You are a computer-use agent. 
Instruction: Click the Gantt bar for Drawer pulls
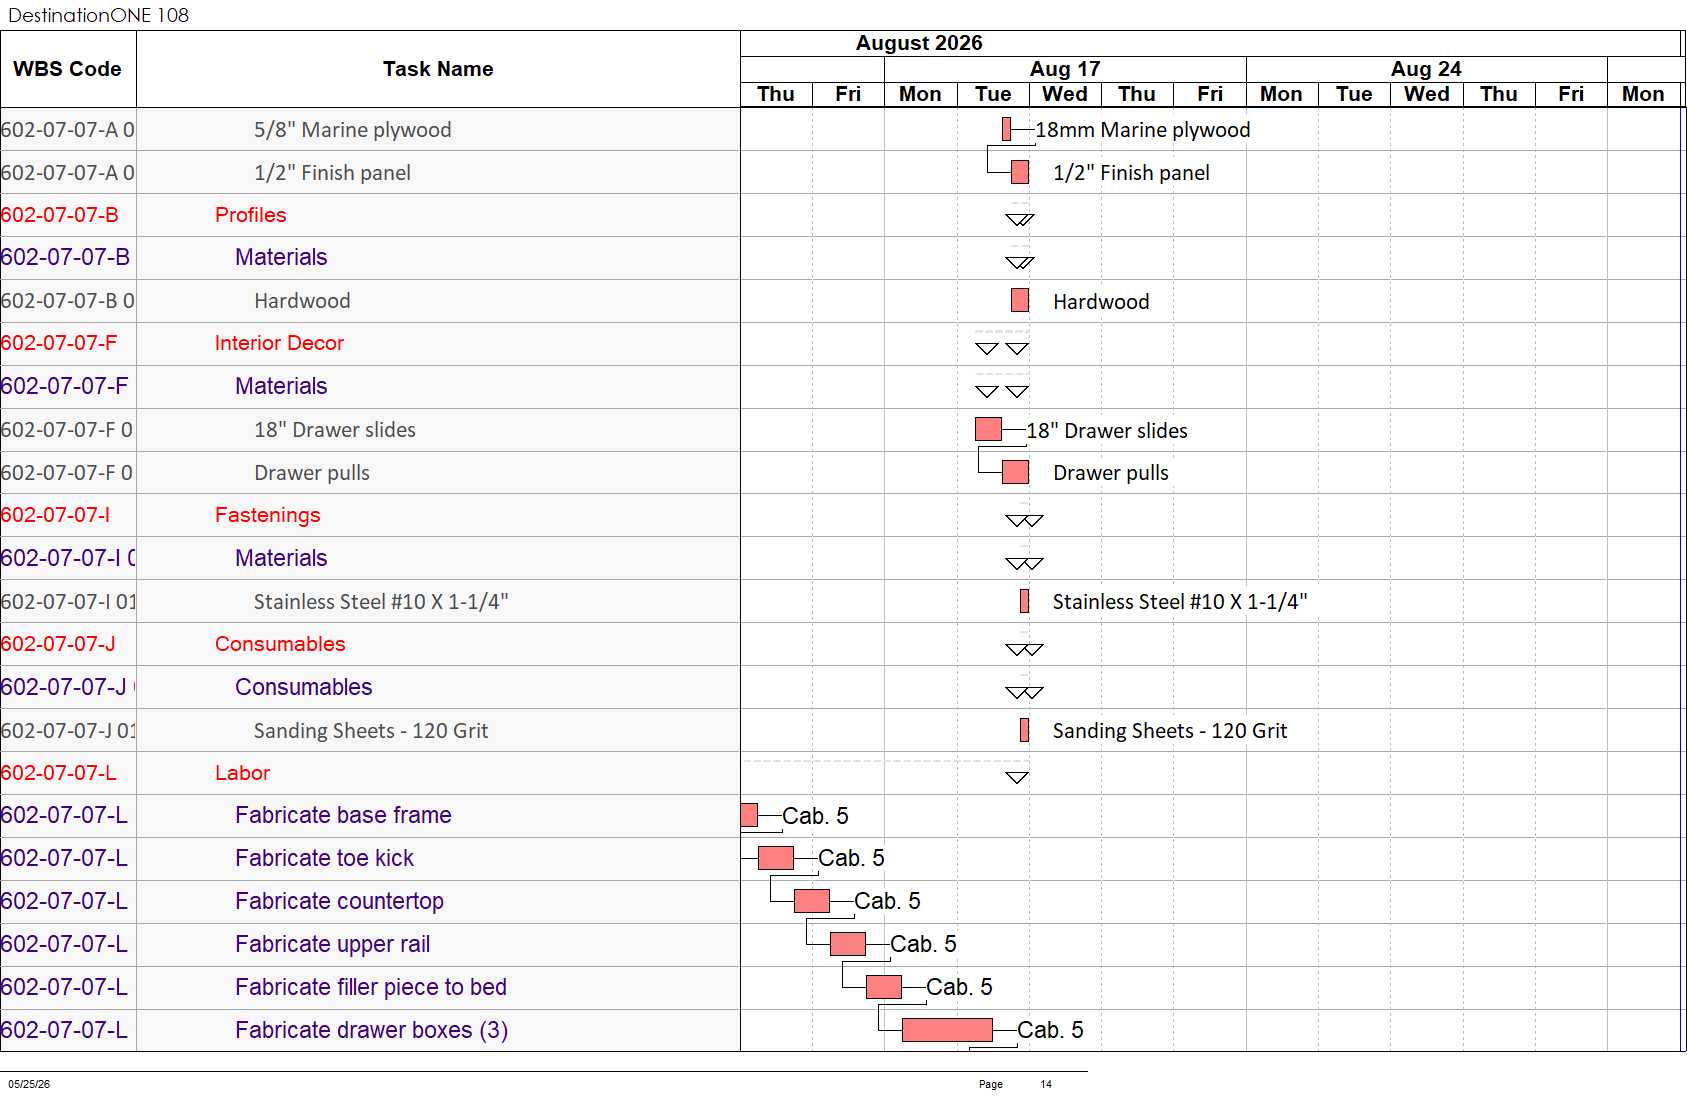tap(1015, 472)
